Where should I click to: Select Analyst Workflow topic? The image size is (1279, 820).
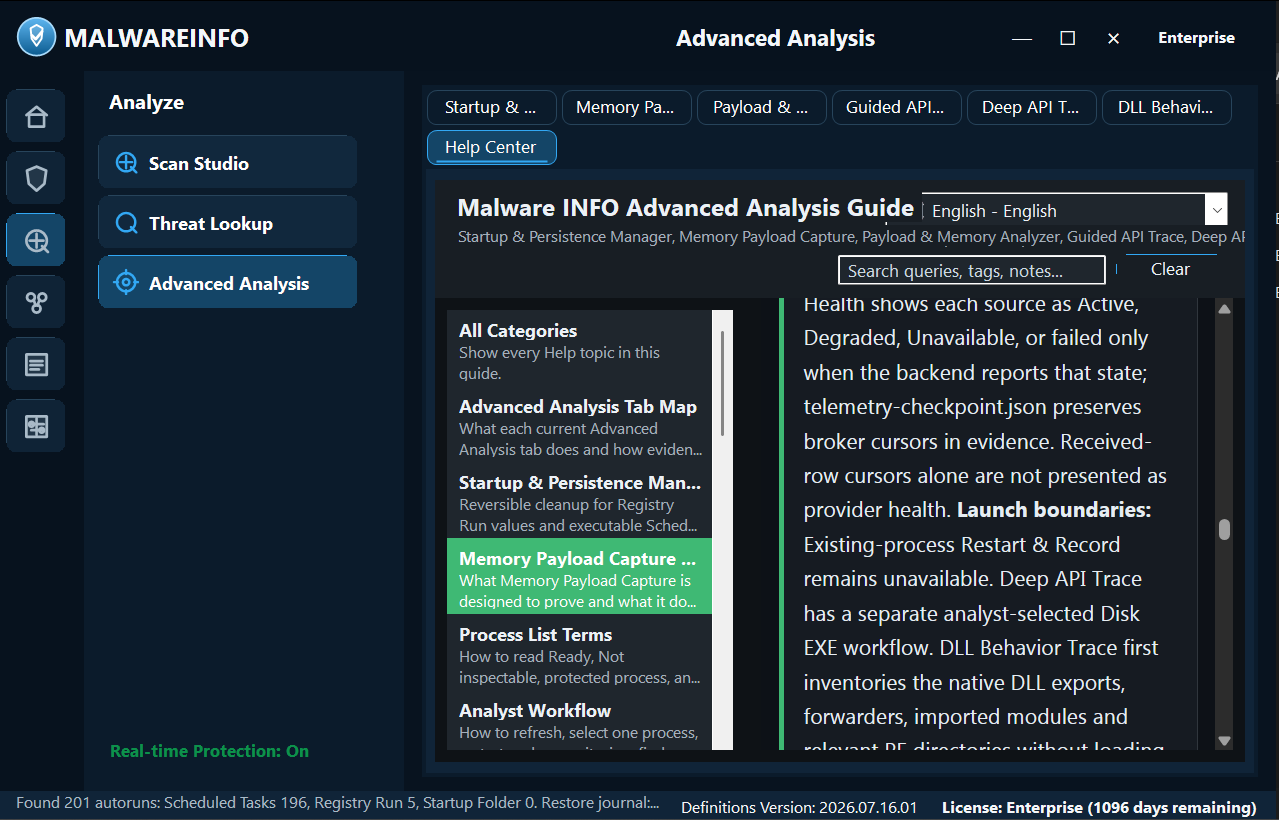pos(579,722)
